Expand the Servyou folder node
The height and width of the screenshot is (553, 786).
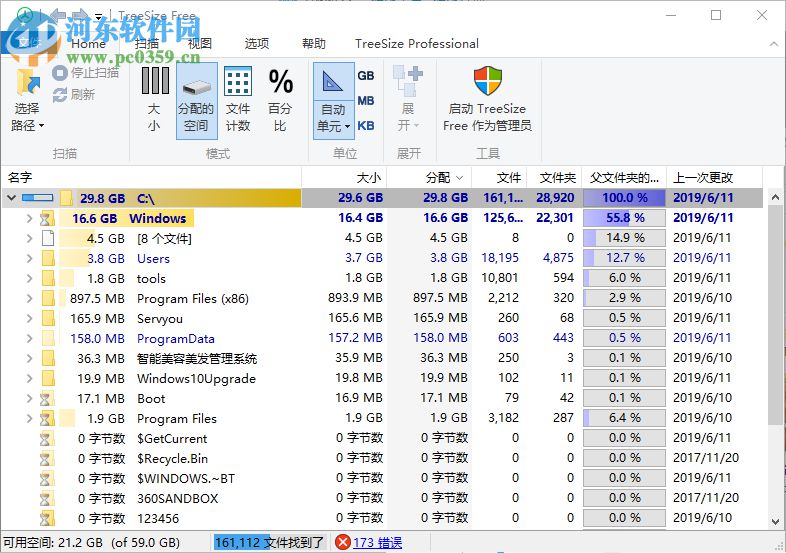coord(29,318)
